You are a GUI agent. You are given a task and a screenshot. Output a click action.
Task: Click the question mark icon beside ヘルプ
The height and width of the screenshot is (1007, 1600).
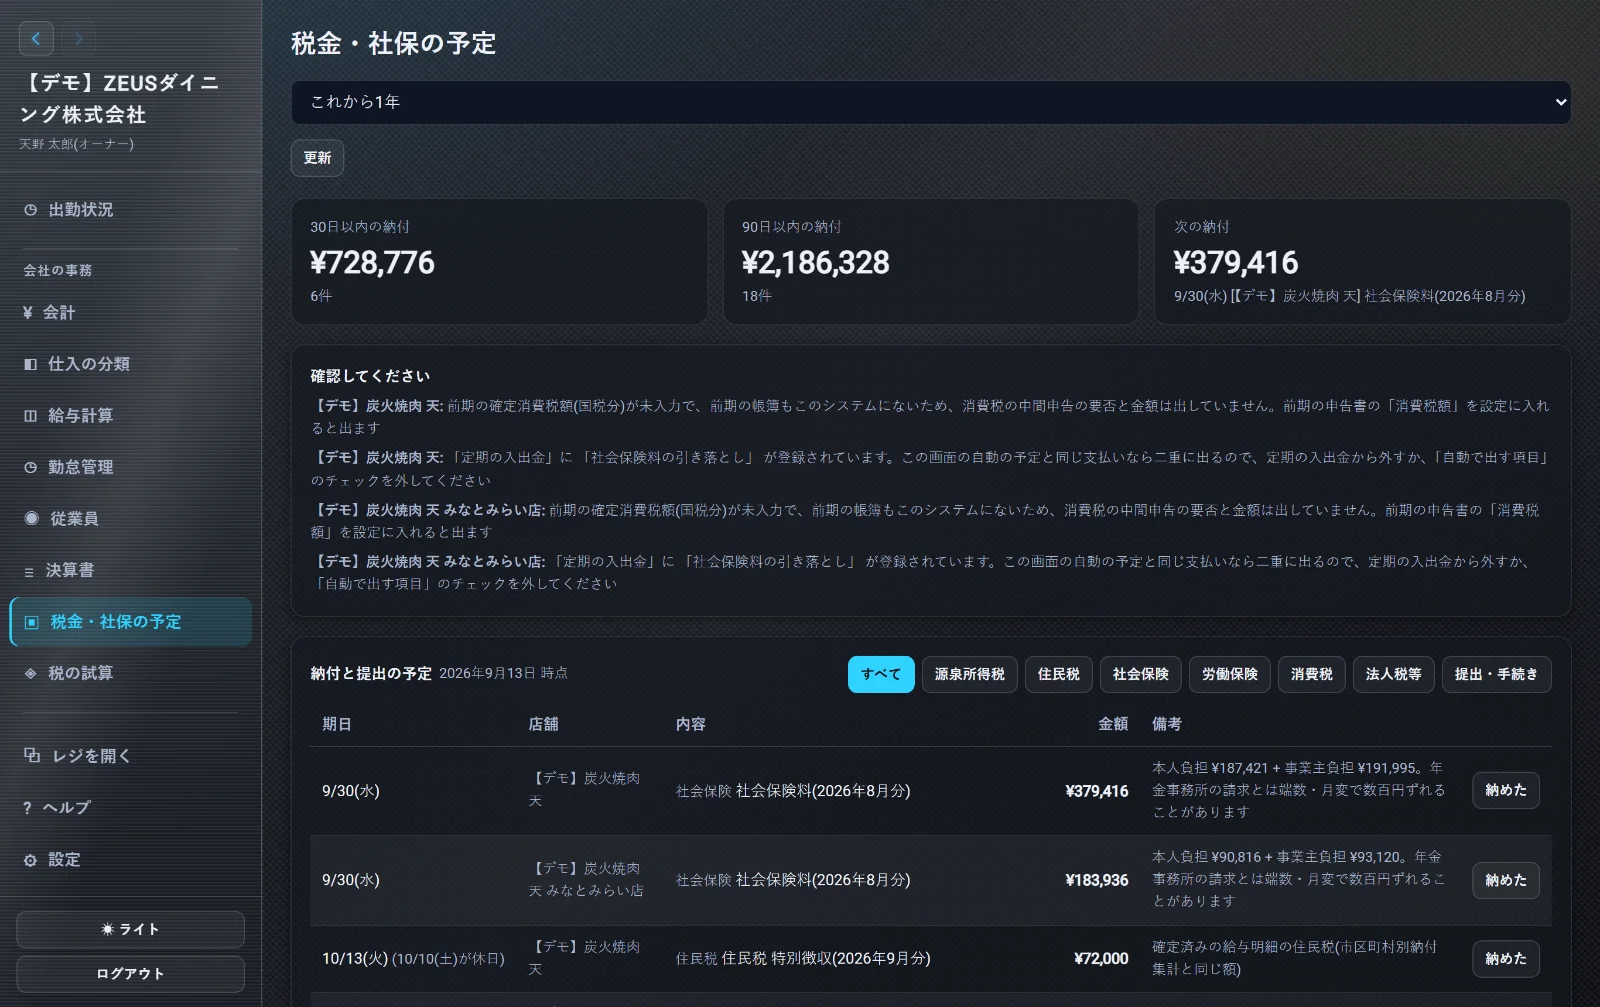click(27, 808)
